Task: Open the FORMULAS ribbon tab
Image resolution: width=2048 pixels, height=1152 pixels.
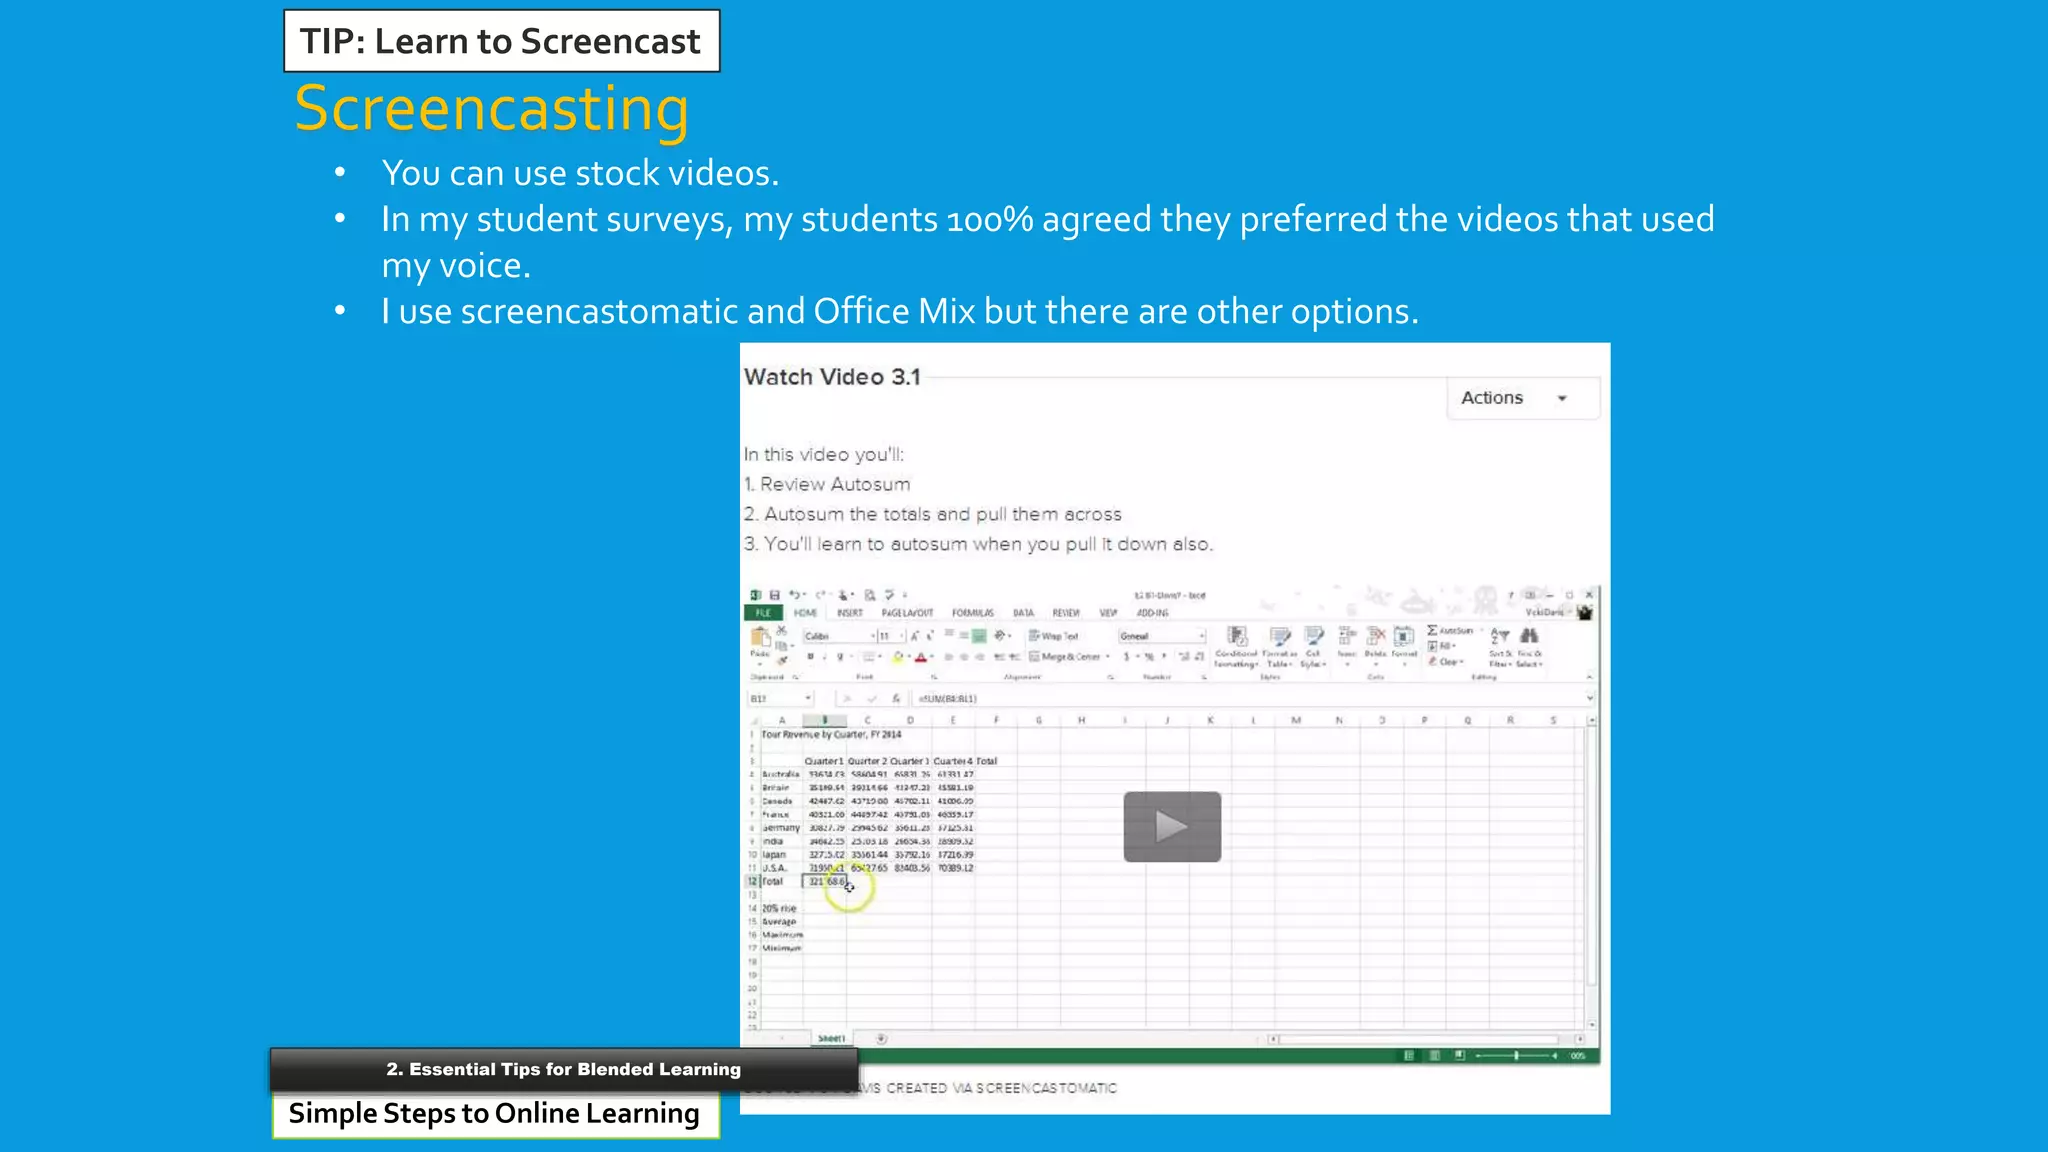Action: click(972, 613)
